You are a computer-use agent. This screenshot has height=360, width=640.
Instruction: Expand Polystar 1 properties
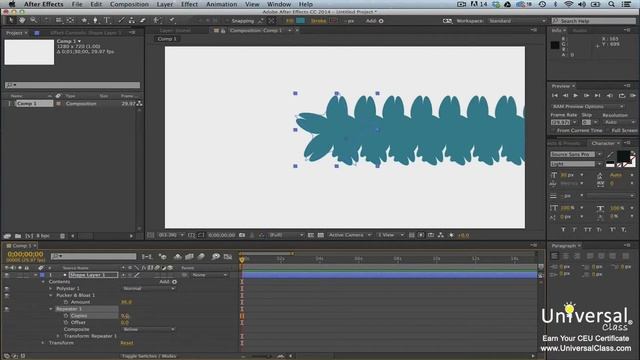51,289
